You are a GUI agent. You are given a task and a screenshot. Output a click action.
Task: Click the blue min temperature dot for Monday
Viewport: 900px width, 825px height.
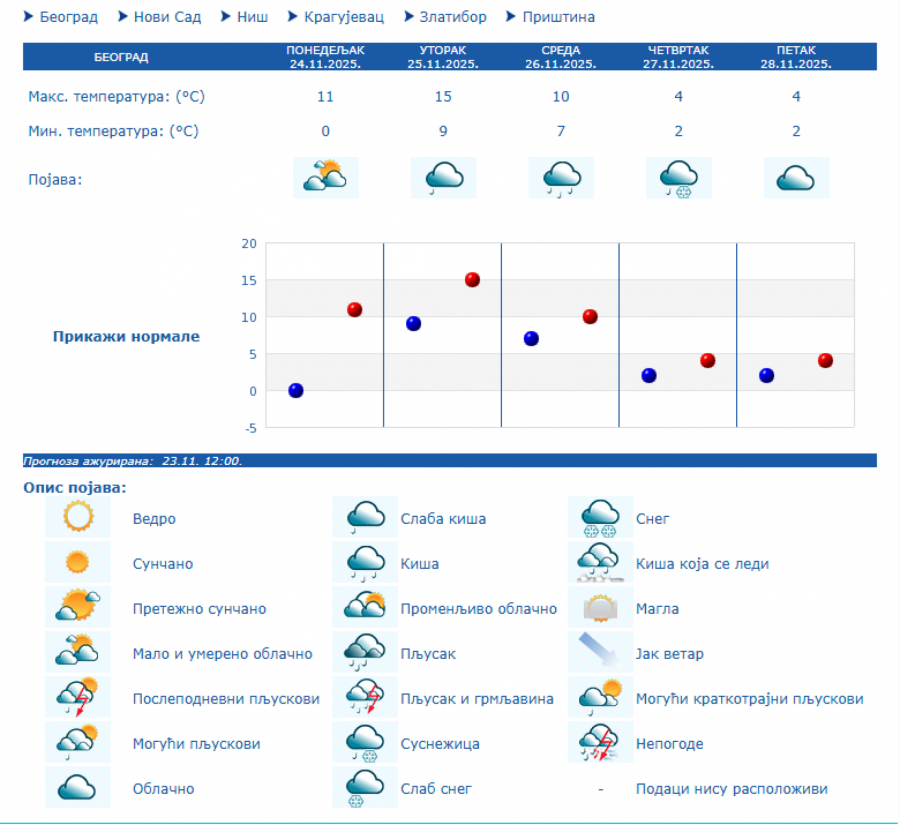(296, 390)
